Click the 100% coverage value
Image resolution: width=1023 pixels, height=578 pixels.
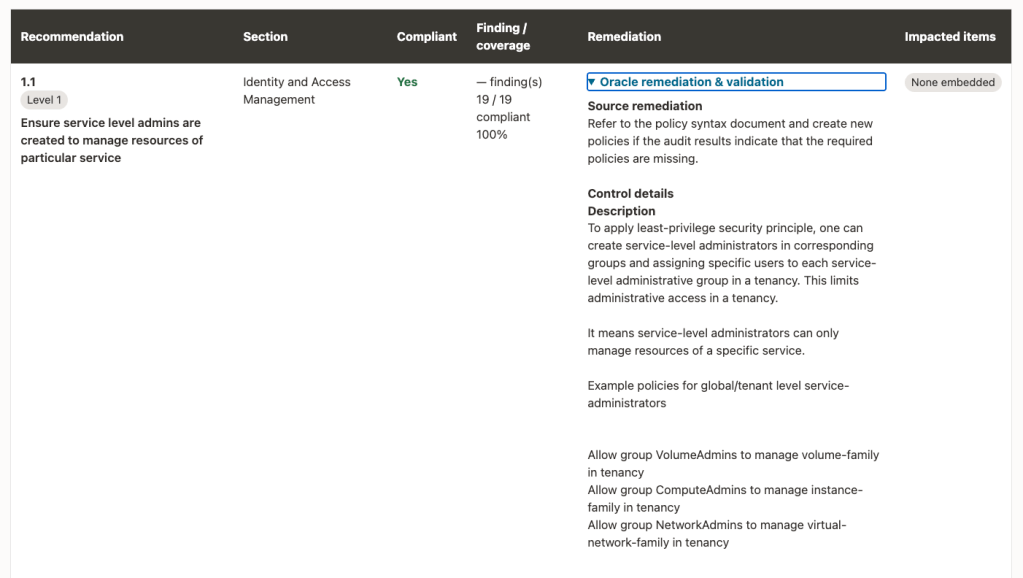click(491, 134)
